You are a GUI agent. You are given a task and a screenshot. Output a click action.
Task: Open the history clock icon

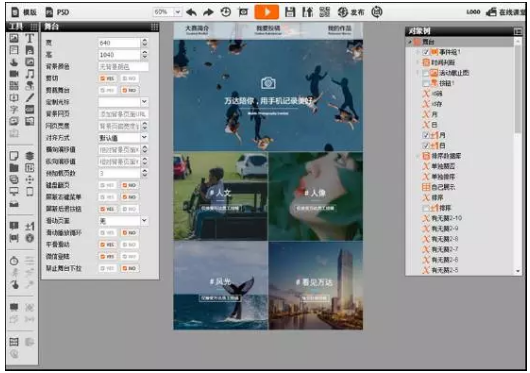[x=225, y=12]
